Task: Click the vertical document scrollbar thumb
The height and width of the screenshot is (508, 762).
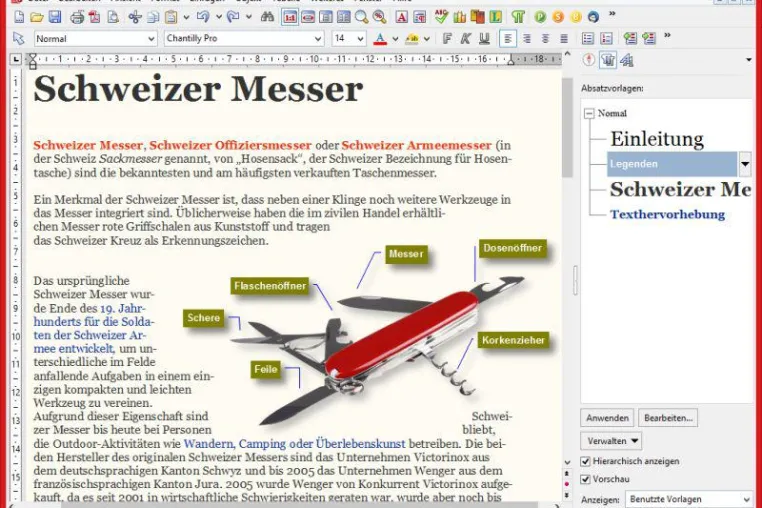Action: (x=567, y=128)
